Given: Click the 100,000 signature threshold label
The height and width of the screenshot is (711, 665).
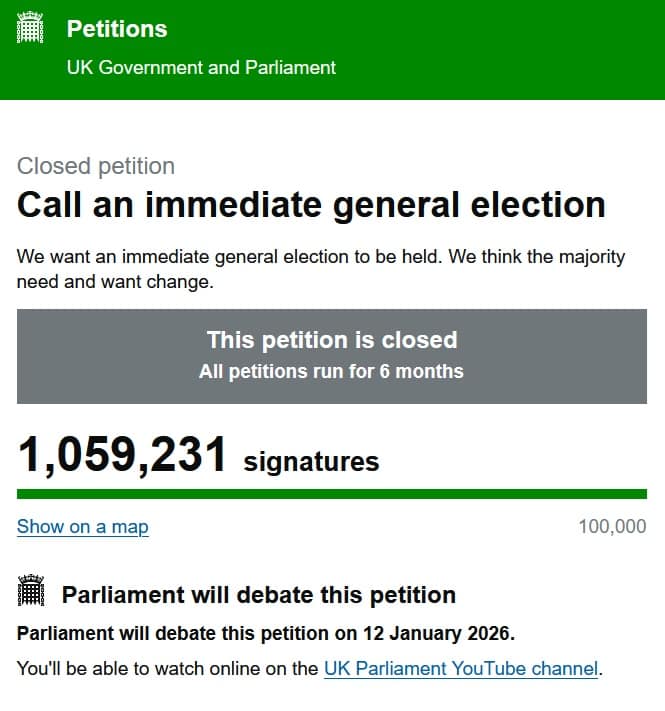Looking at the screenshot, I should pos(612,527).
